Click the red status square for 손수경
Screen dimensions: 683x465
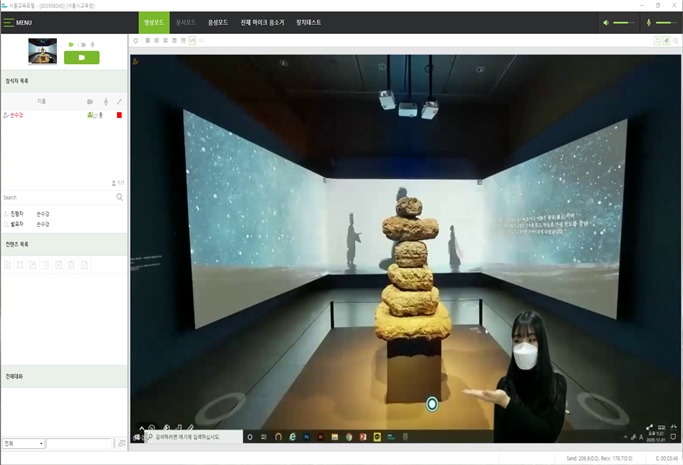coord(119,115)
